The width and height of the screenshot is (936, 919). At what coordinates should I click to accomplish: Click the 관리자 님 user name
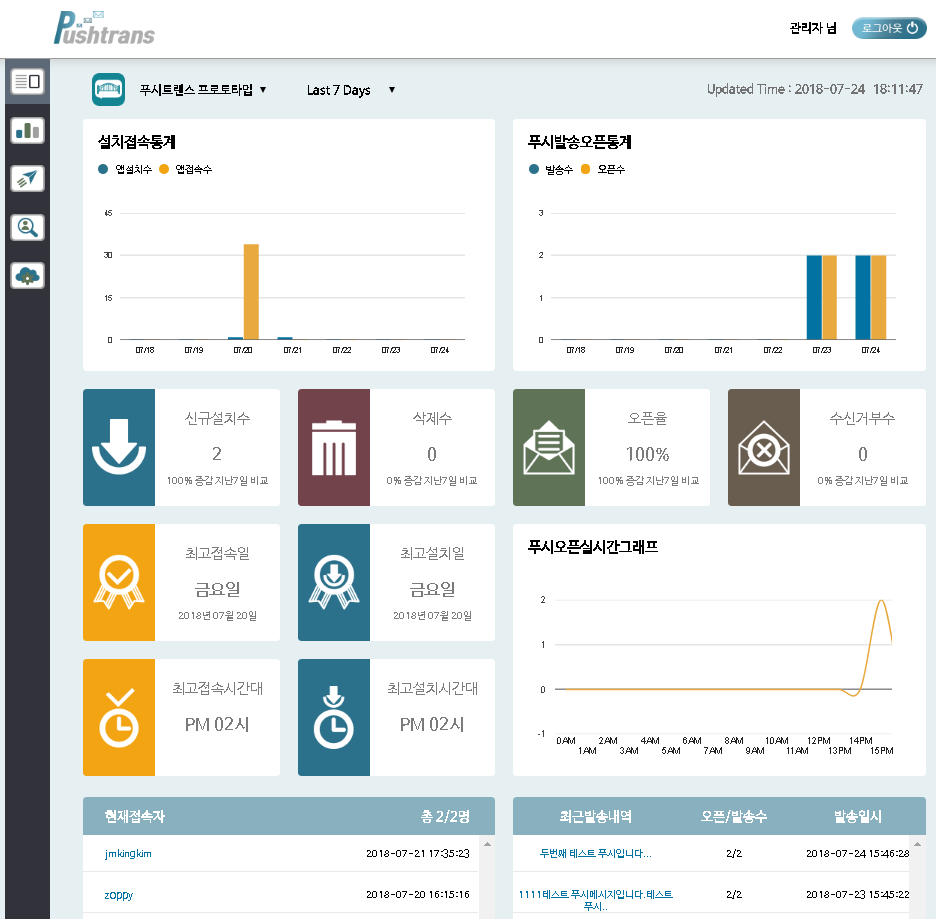click(x=813, y=28)
